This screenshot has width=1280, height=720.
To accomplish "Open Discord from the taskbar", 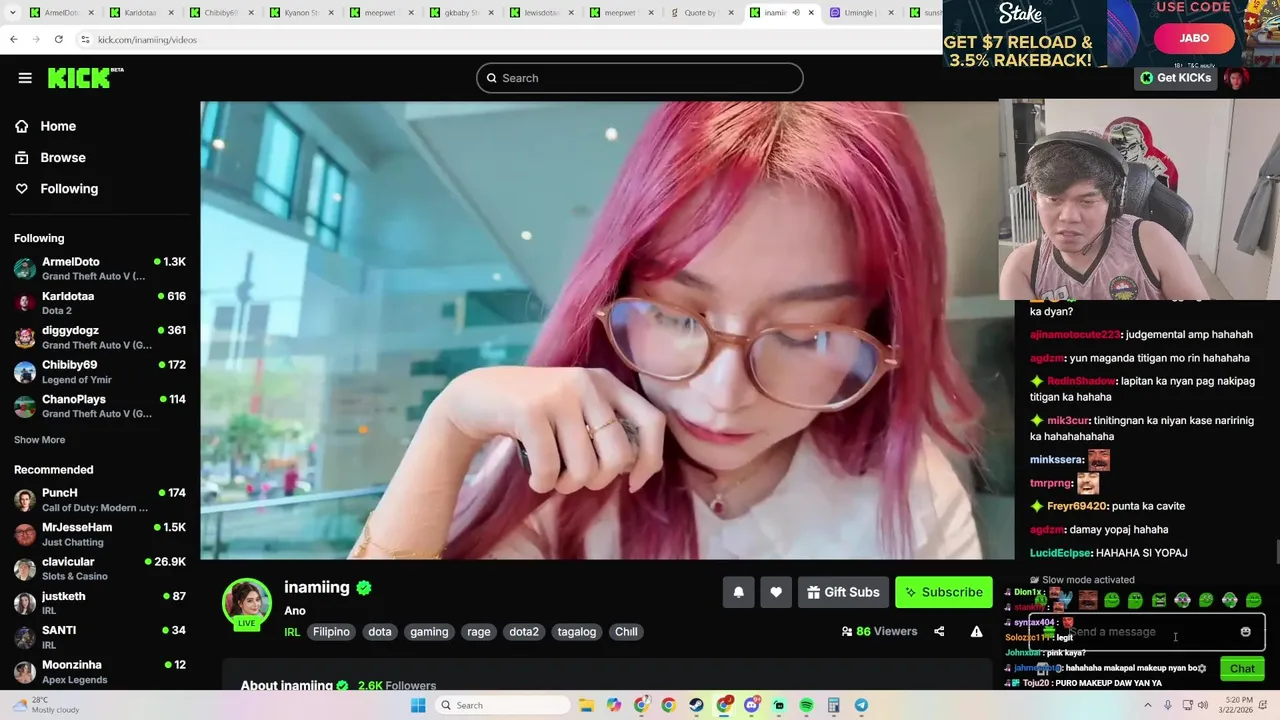I will [752, 705].
